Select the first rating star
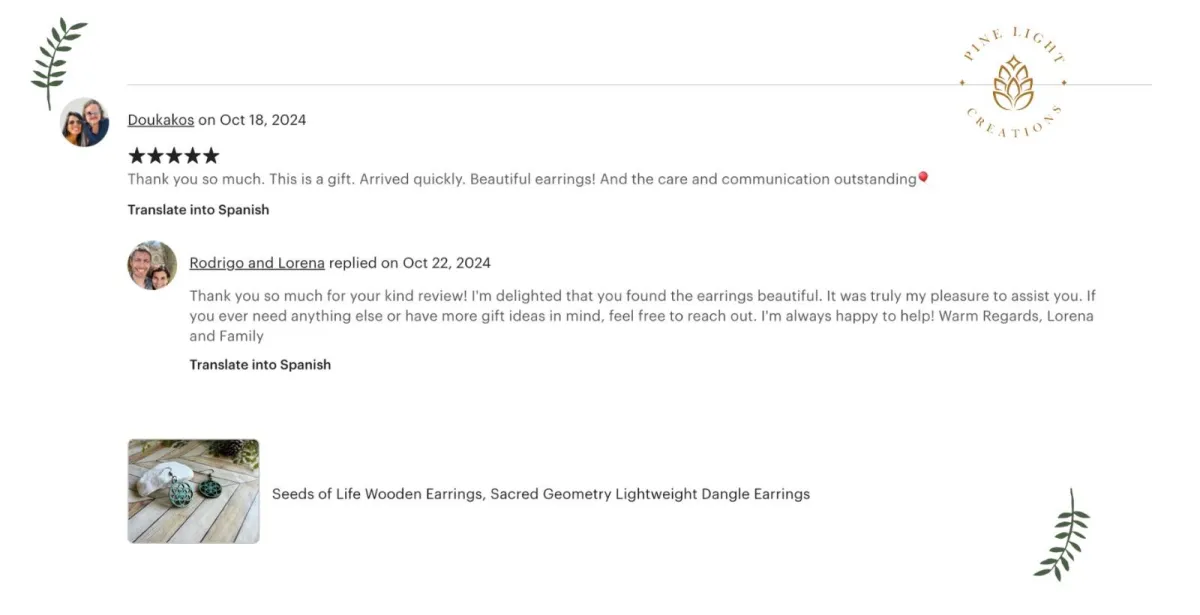This screenshot has width=1200, height=615. pos(137,156)
